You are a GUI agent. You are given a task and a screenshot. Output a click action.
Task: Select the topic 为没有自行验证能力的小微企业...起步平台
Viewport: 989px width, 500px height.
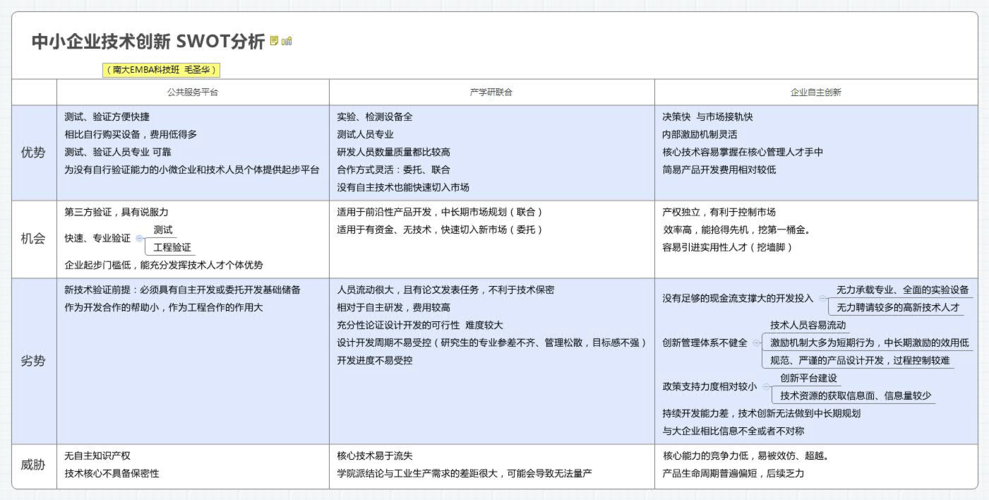point(192,170)
